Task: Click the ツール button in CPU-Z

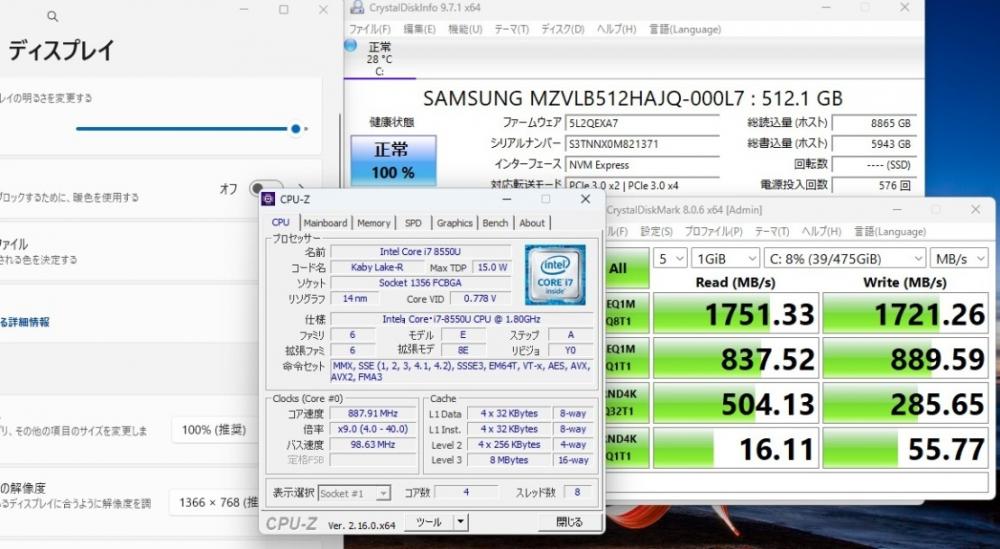Action: 429,522
